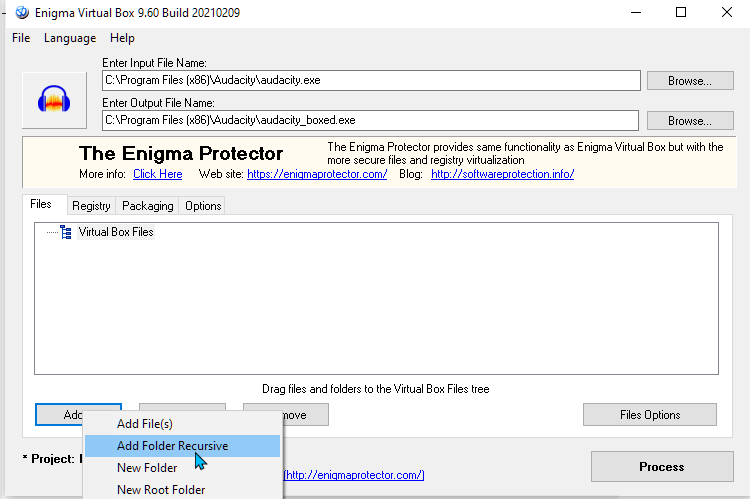
Task: Open the Language menu
Action: coord(70,38)
